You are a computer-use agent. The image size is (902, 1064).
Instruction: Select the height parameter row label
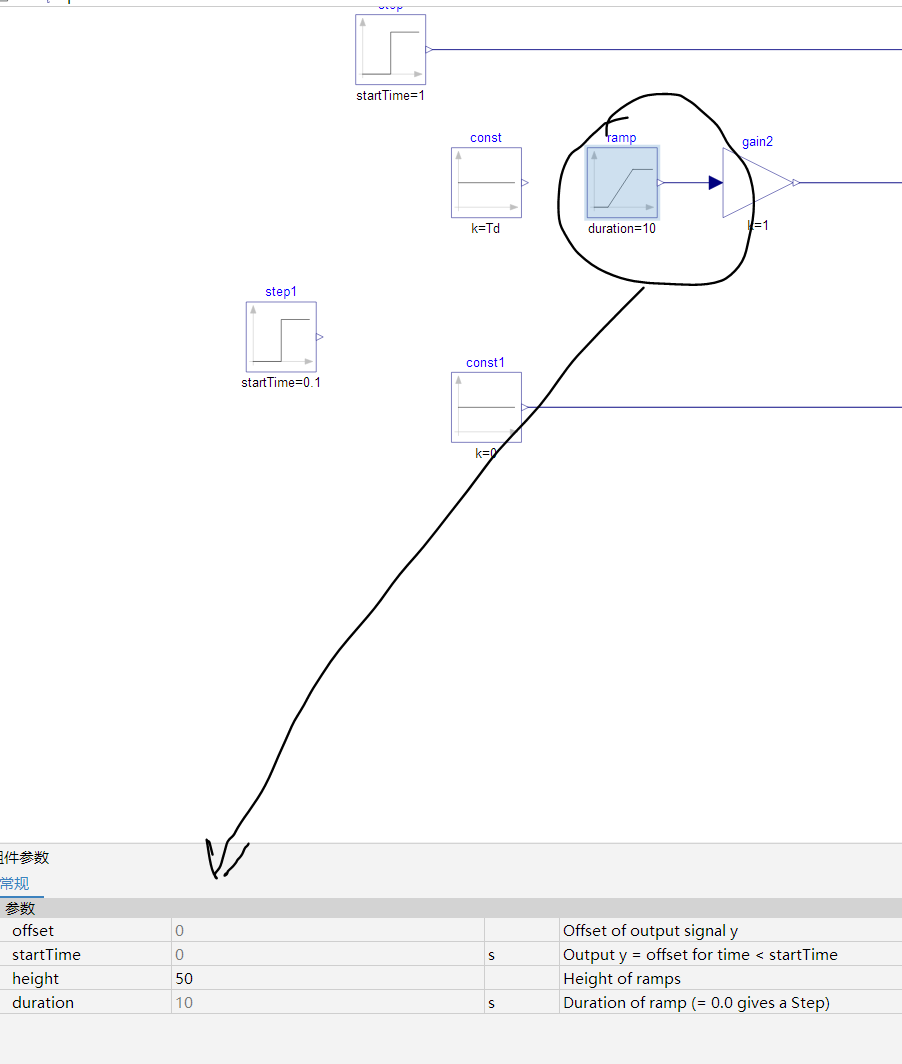coord(35,978)
